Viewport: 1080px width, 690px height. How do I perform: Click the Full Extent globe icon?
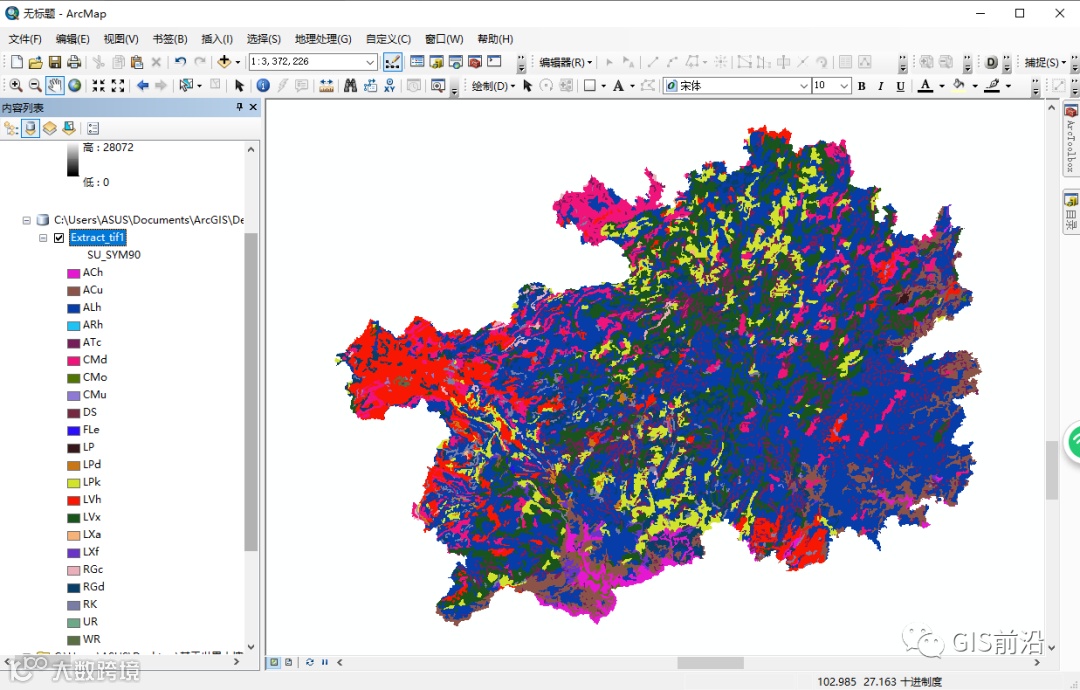[x=75, y=86]
